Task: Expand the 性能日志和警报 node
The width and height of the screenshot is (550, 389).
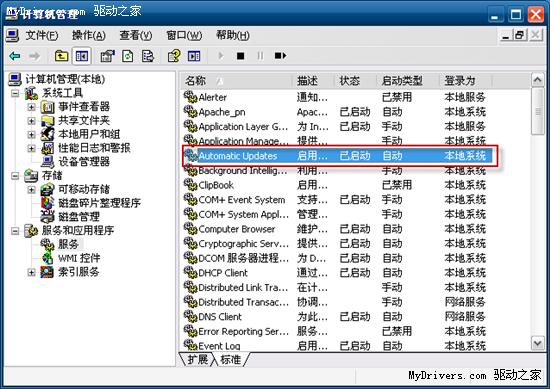Action: [31, 148]
